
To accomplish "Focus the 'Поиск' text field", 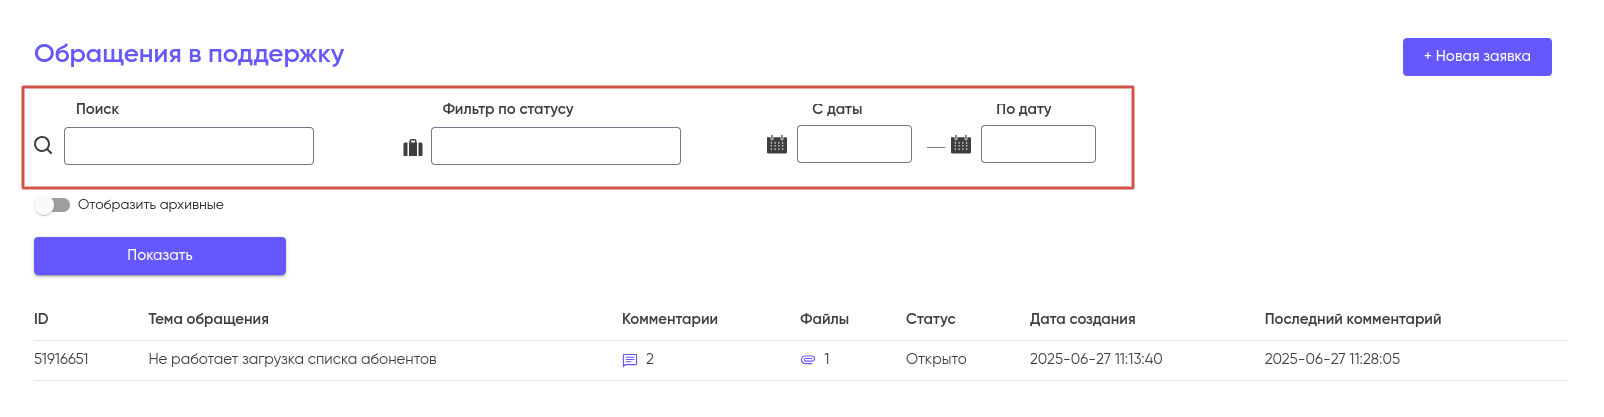I will click(189, 146).
